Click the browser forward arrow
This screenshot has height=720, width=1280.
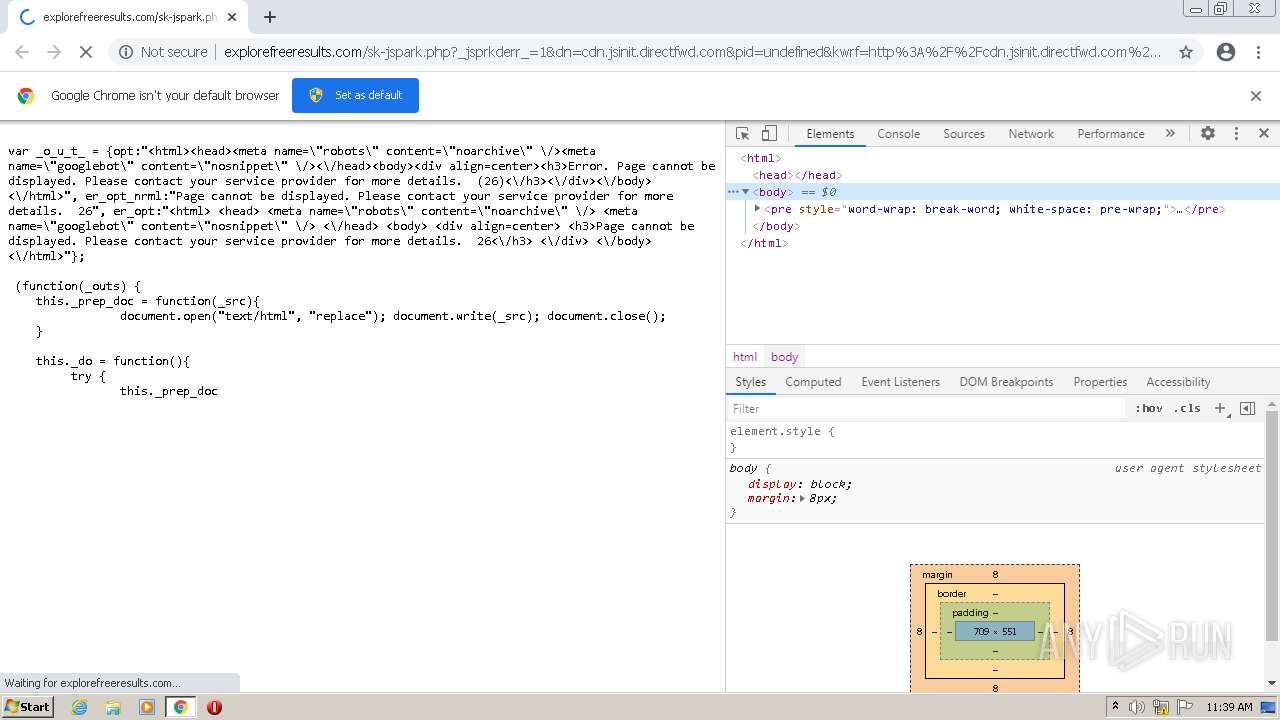tap(54, 52)
